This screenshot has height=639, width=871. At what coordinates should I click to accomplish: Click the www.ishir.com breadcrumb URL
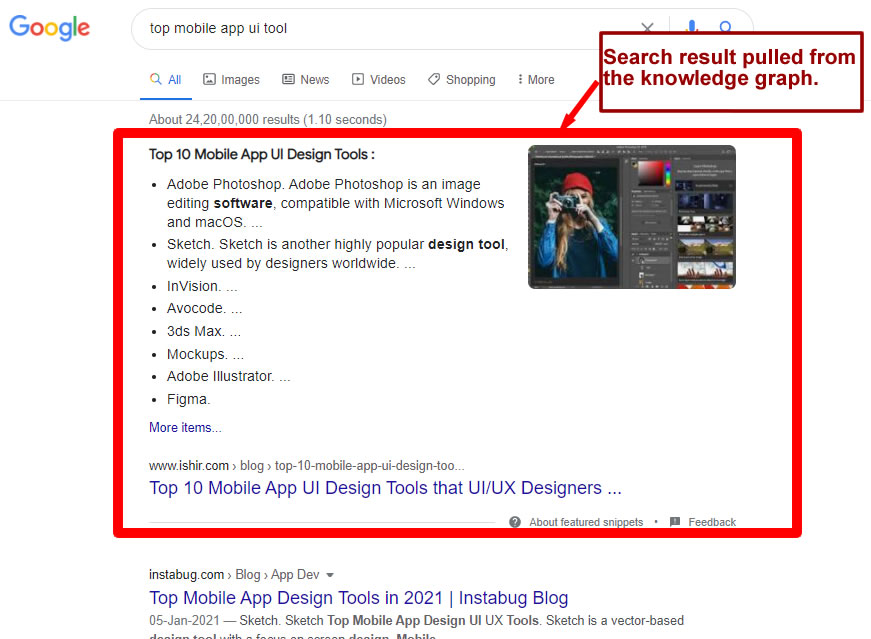click(306, 466)
